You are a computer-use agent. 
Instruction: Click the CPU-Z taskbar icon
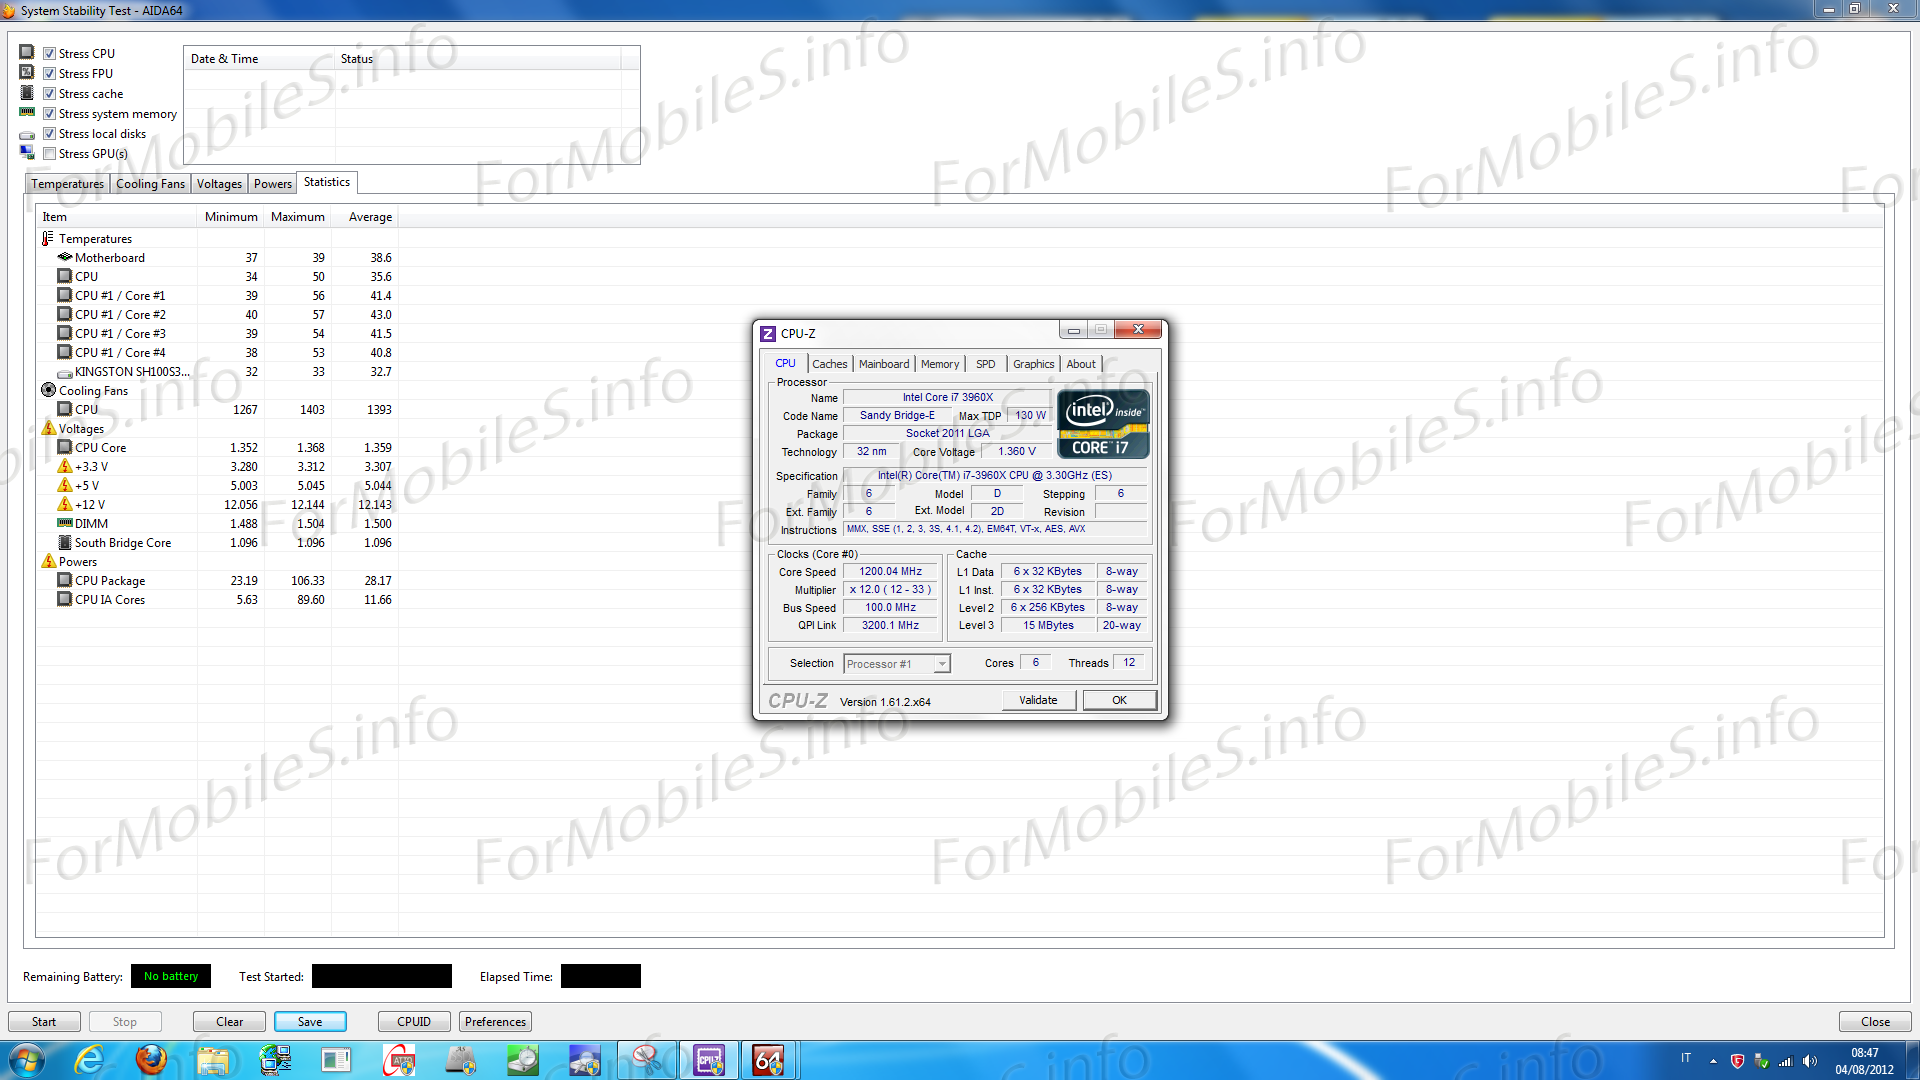click(709, 1060)
